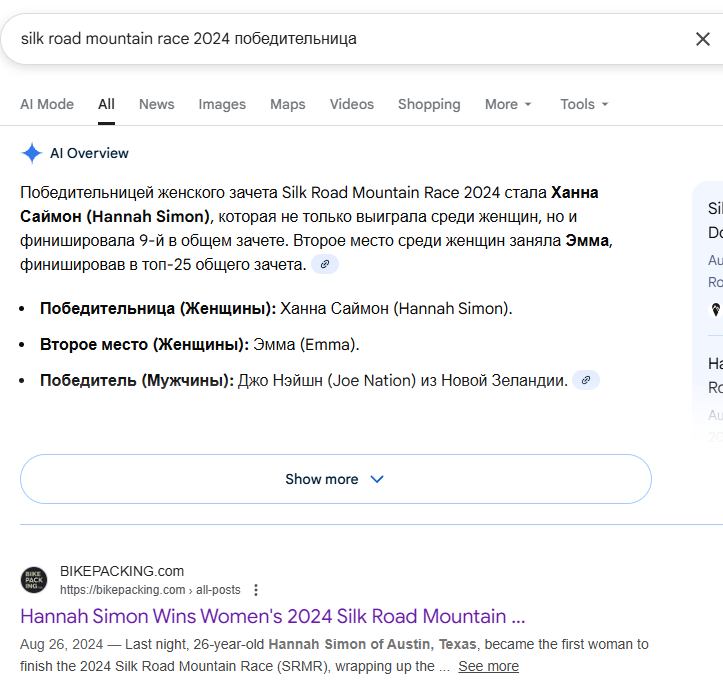Expand the More search categories dropdown
This screenshot has width=723, height=690.
tap(508, 104)
